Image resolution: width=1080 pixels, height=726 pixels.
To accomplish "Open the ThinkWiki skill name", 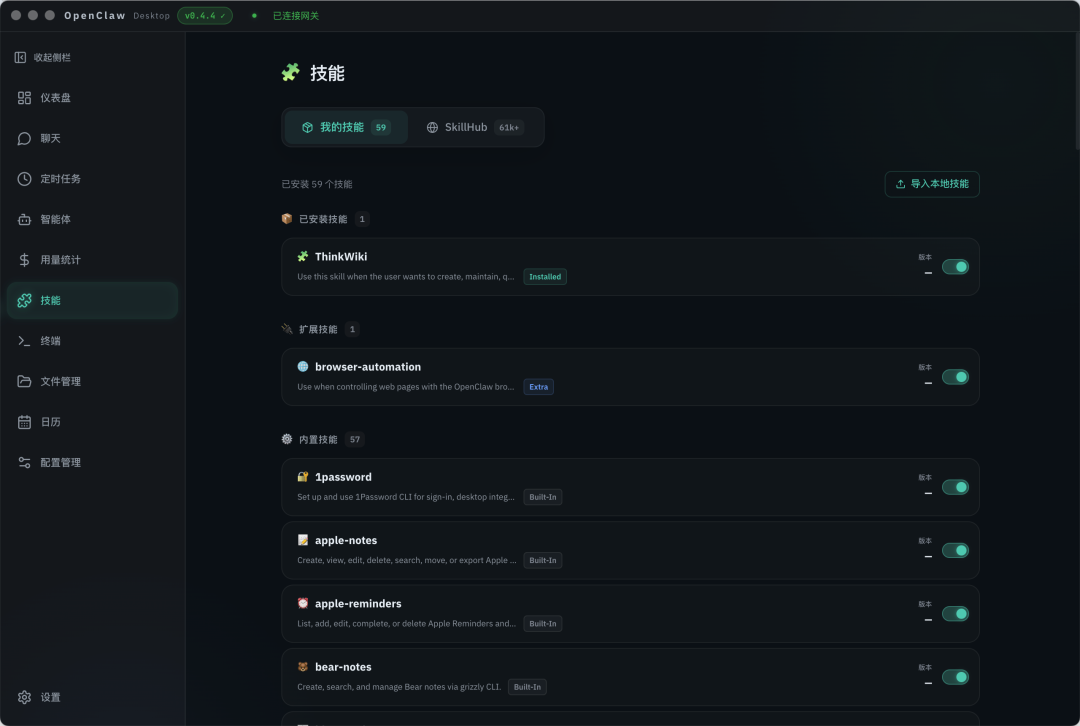I will 341,256.
